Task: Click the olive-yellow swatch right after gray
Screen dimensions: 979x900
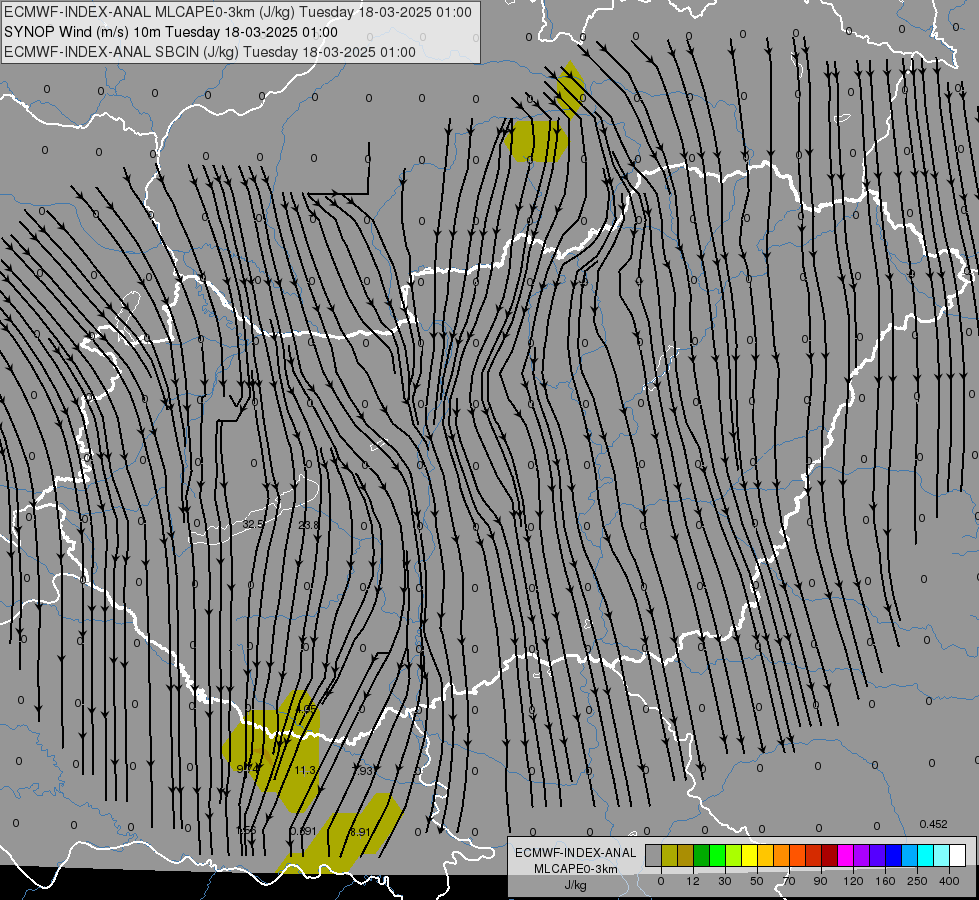Action: [669, 855]
